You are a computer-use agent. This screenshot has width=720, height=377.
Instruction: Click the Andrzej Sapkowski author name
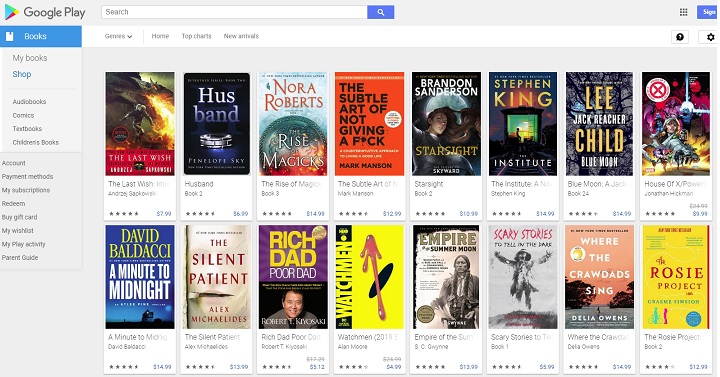click(132, 194)
